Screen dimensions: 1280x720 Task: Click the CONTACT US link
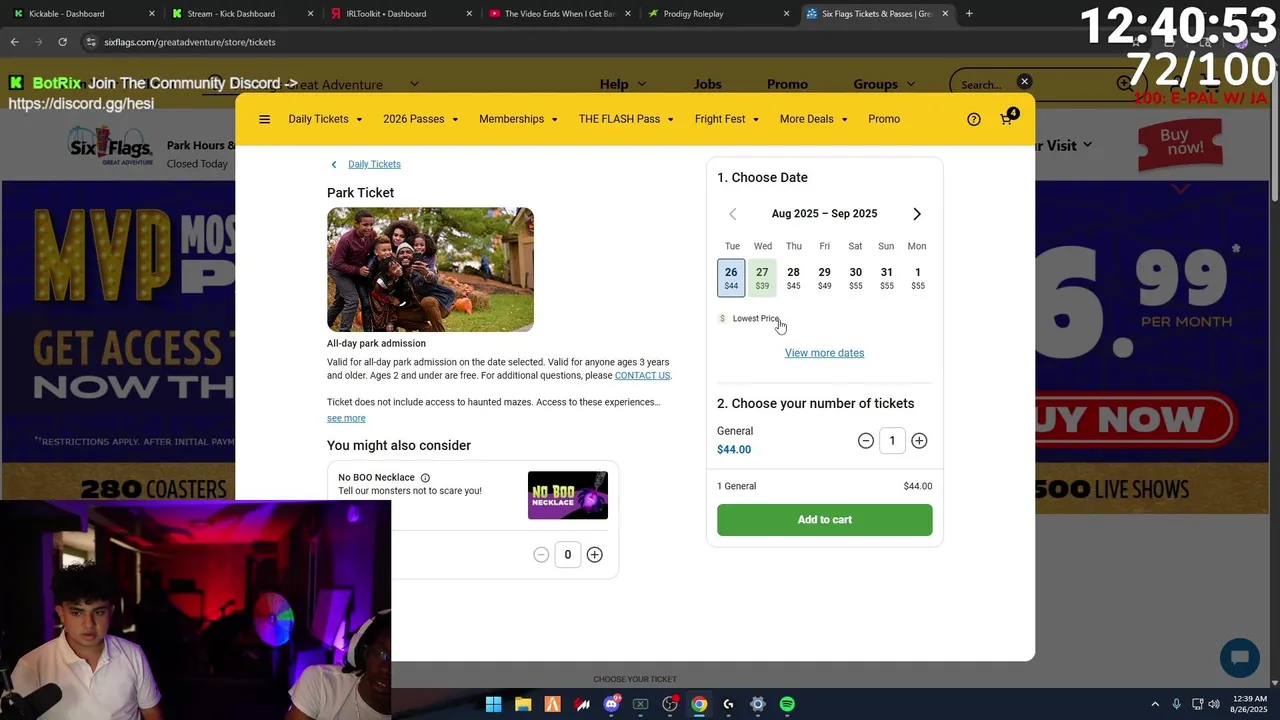[x=642, y=376]
